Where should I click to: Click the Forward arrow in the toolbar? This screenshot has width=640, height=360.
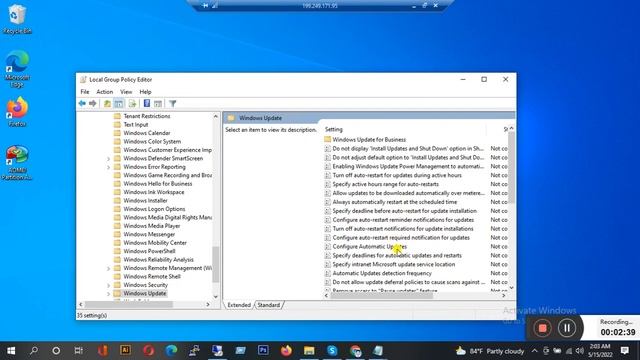93,104
